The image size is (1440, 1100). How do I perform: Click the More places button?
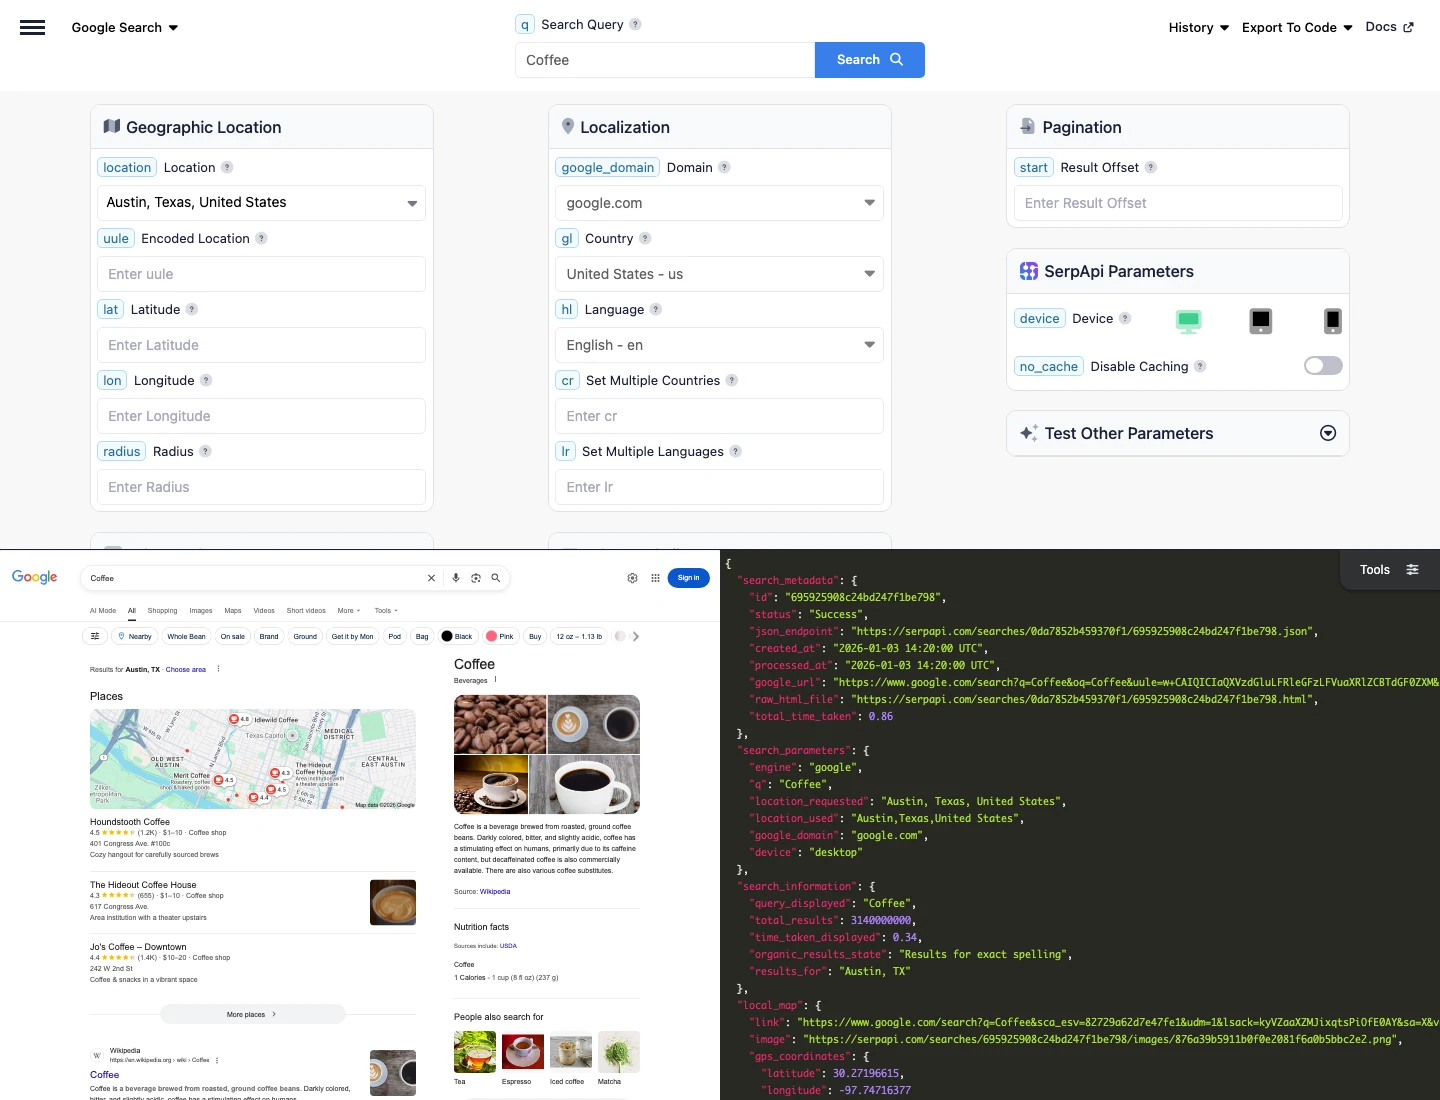pyautogui.click(x=252, y=1014)
